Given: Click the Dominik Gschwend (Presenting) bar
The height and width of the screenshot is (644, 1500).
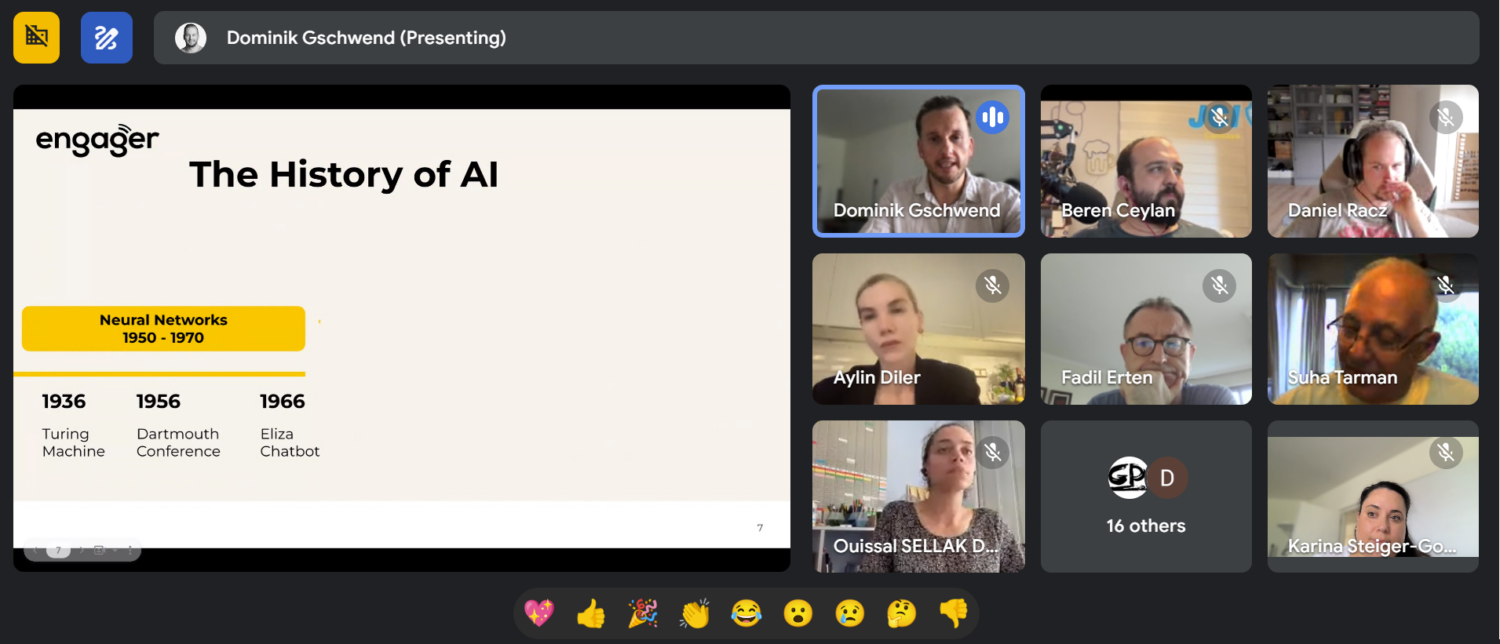Looking at the screenshot, I should (816, 38).
